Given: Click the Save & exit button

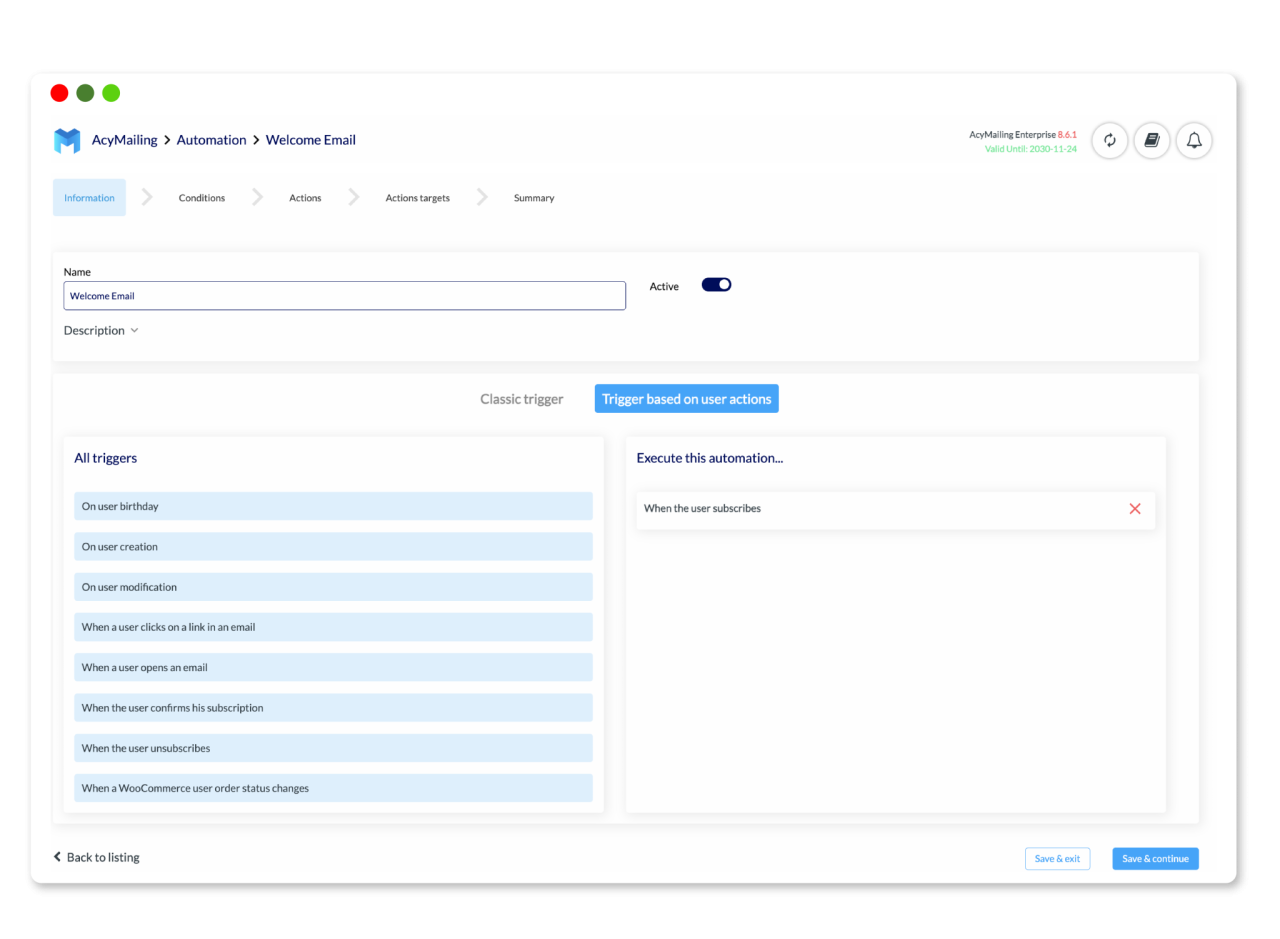Looking at the screenshot, I should tap(1057, 859).
